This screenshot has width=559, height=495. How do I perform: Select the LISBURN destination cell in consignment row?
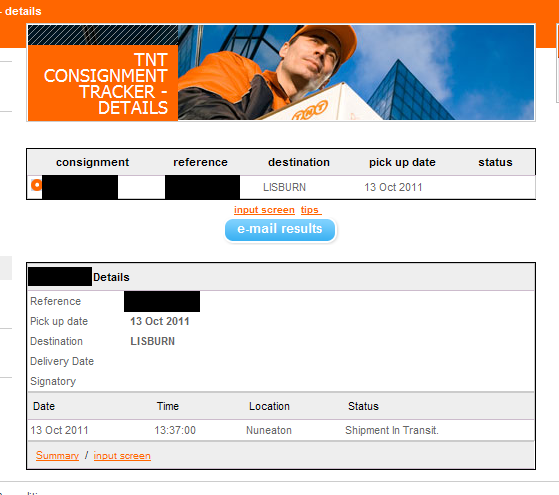(x=284, y=187)
